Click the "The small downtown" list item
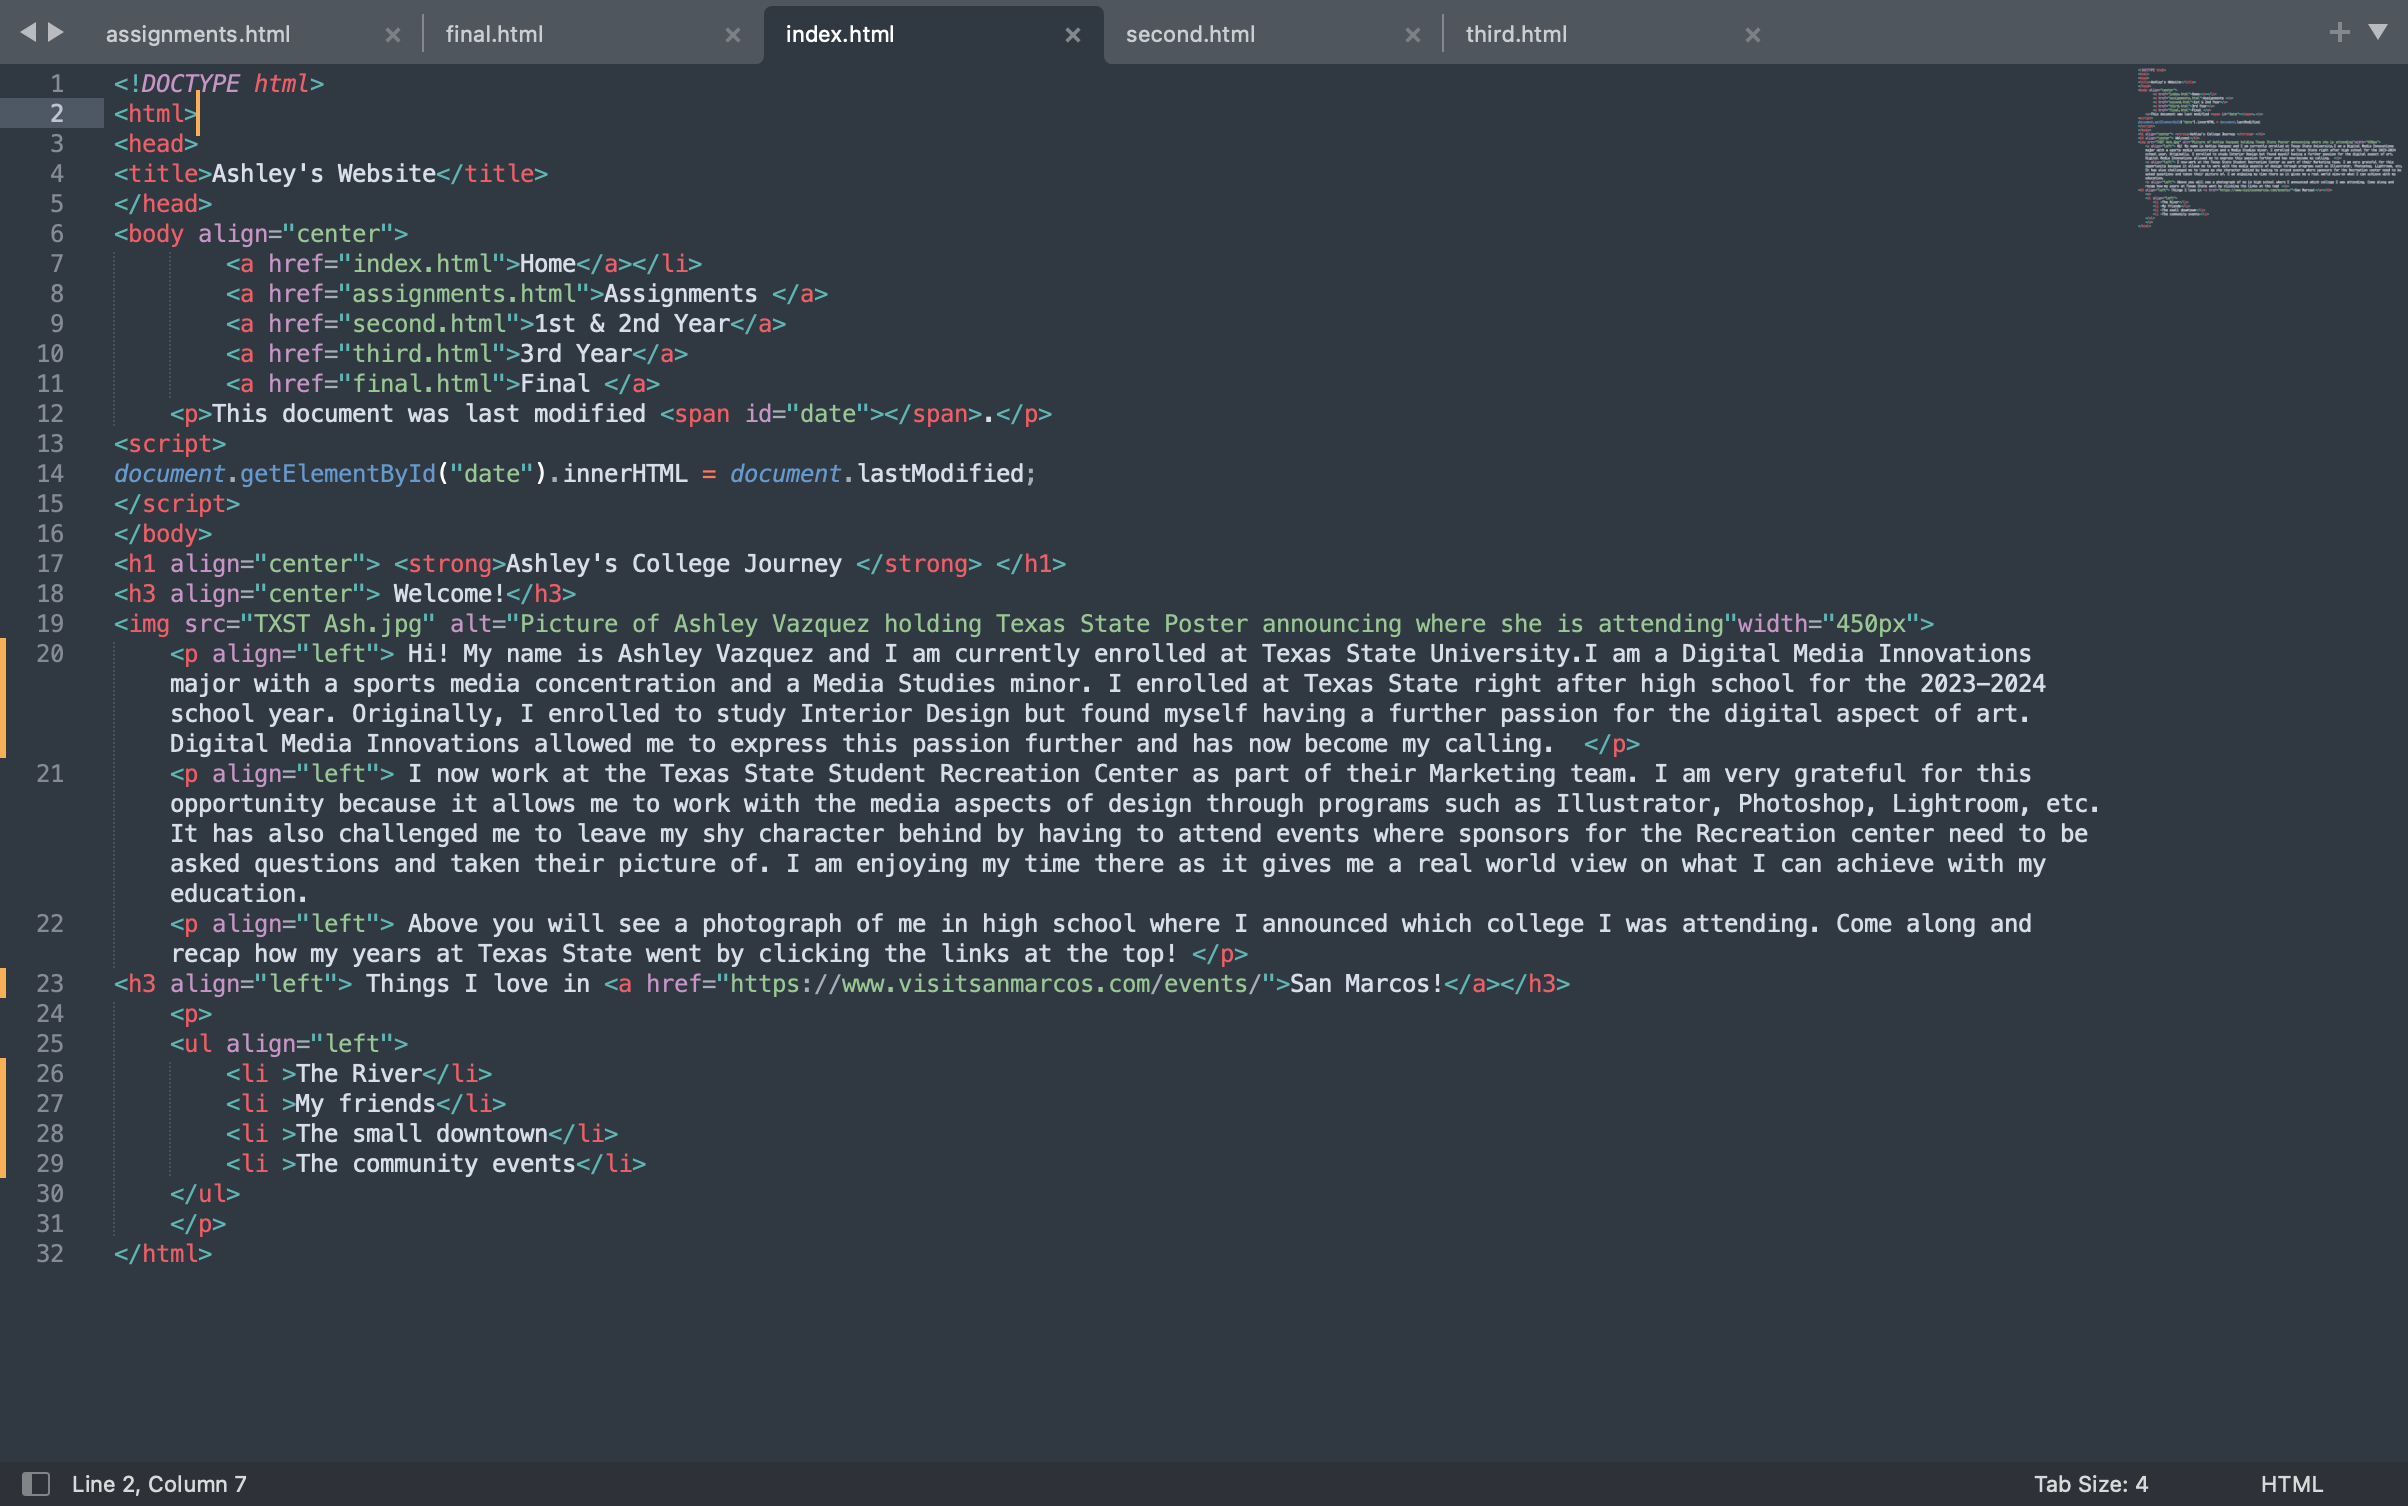The width and height of the screenshot is (2408, 1506). click(x=422, y=1134)
